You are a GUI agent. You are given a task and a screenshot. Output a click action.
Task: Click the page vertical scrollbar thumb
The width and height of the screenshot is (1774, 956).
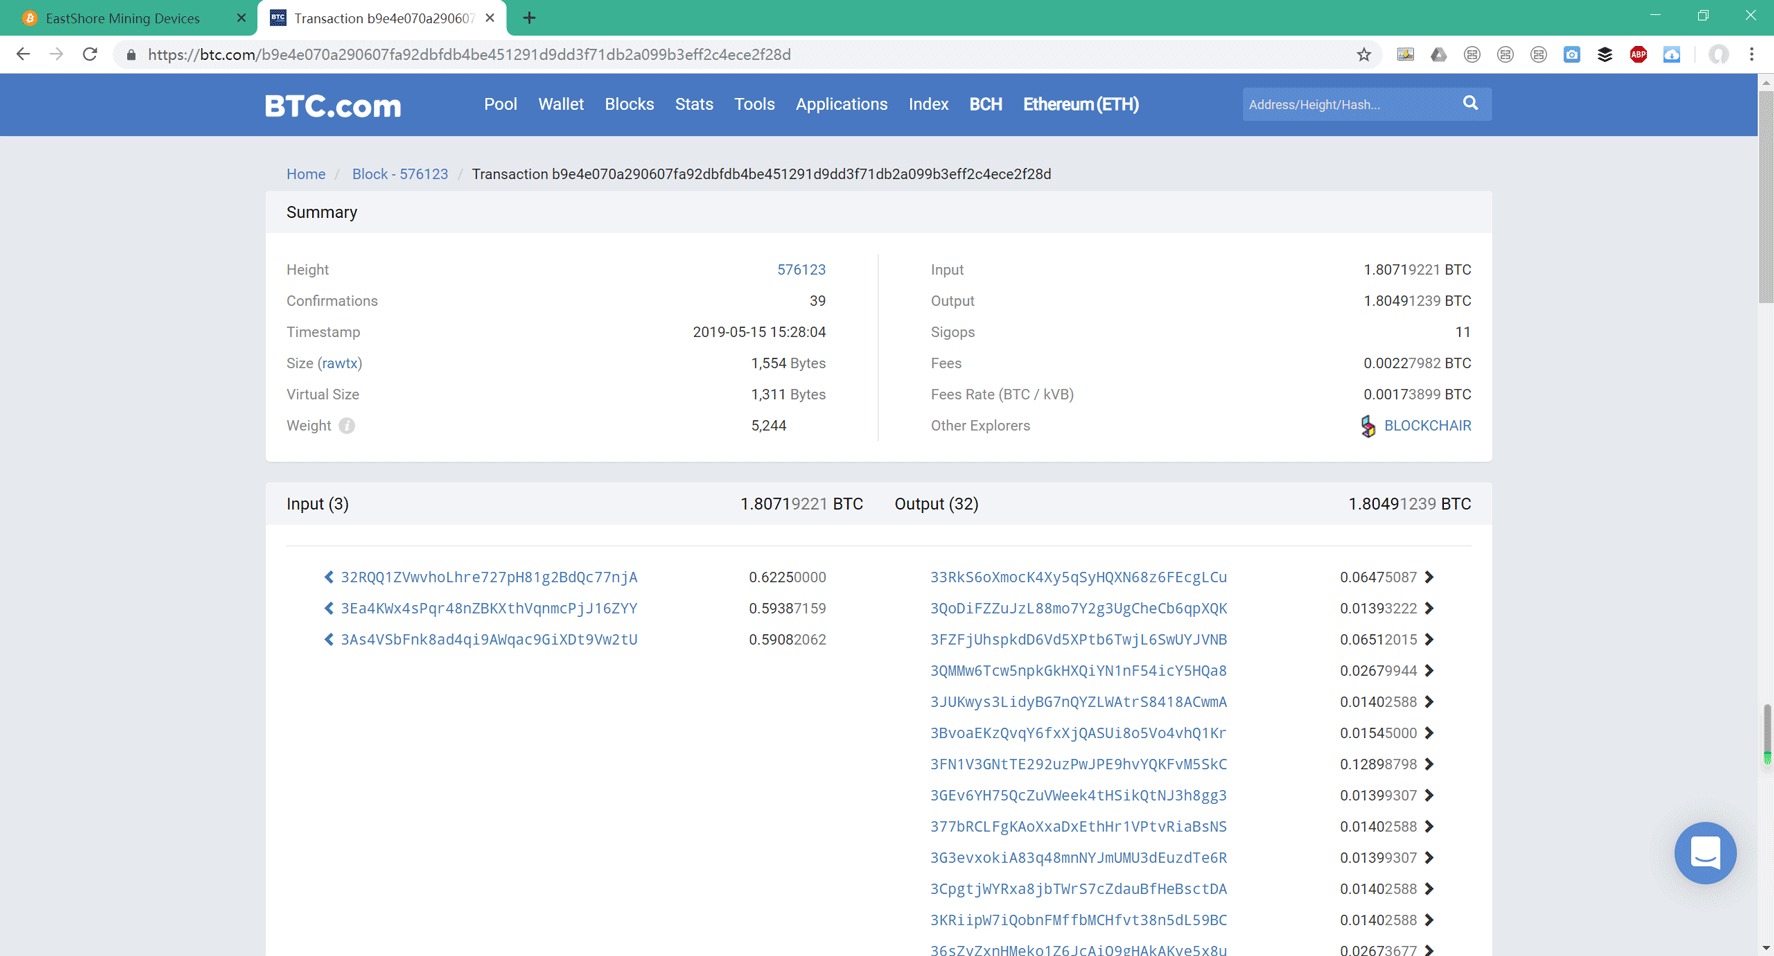1766,198
